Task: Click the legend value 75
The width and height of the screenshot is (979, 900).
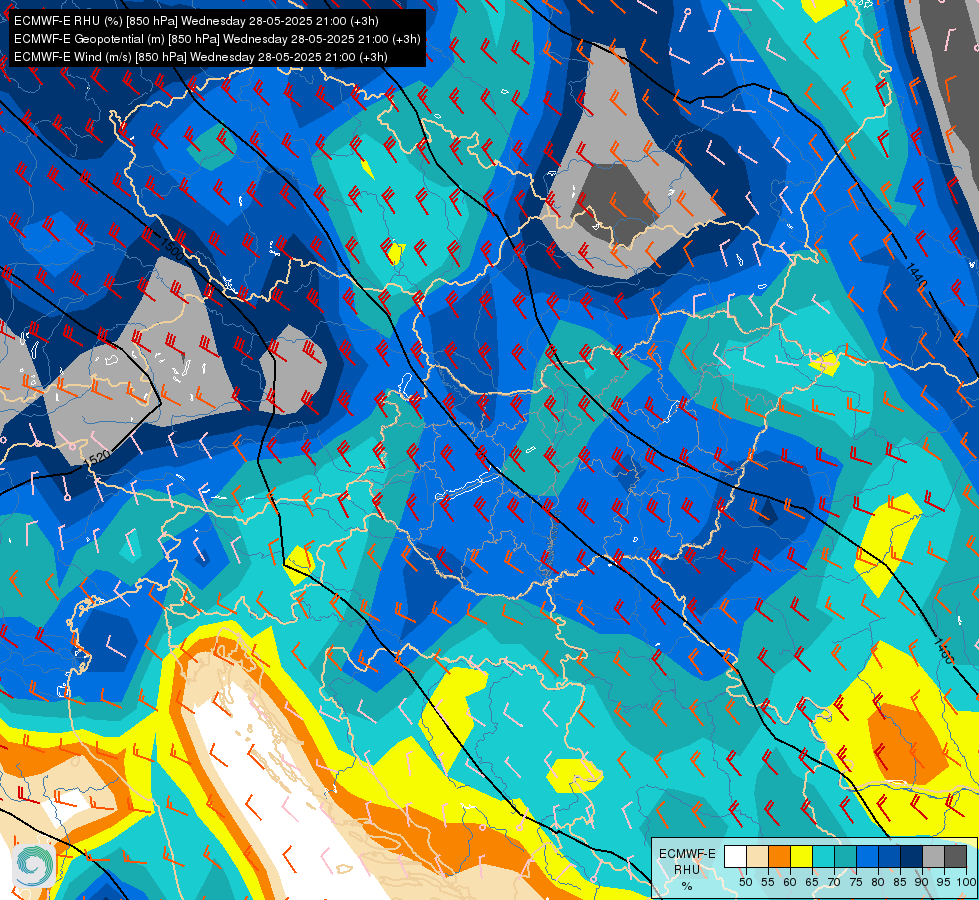Action: coord(856,882)
